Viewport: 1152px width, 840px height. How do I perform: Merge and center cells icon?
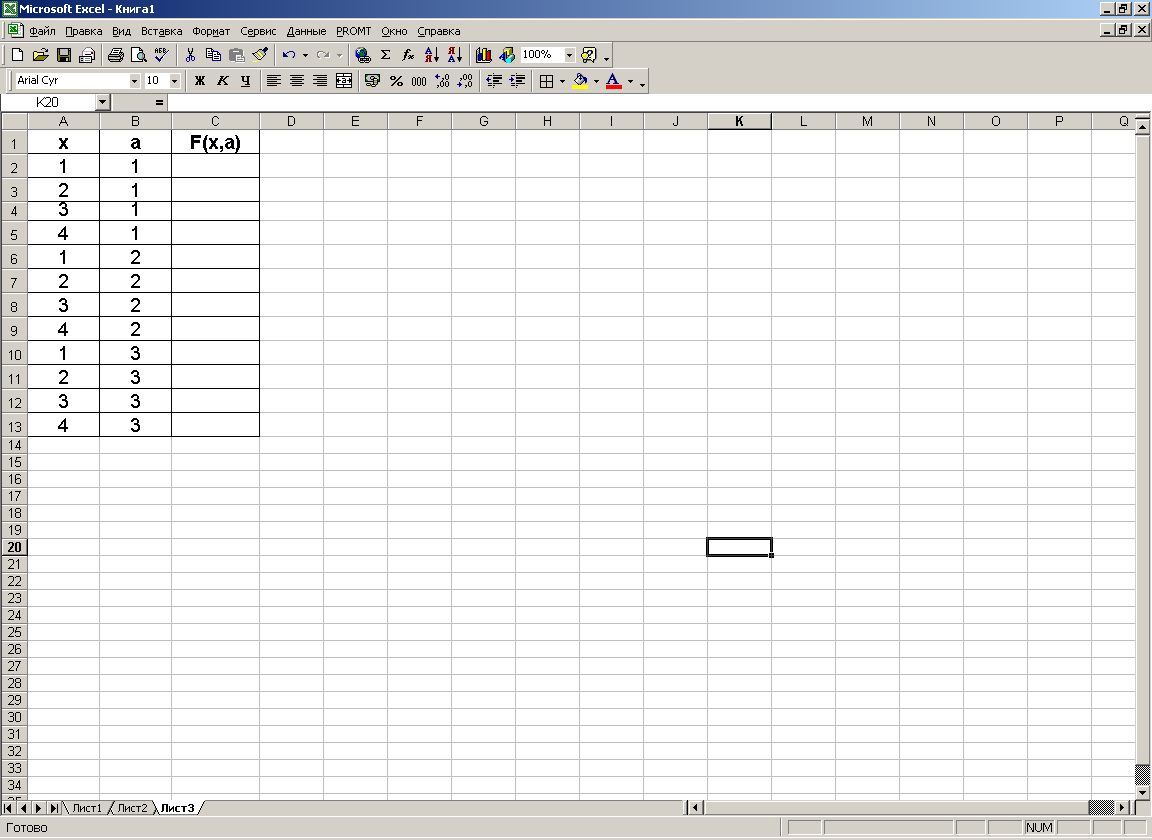344,81
